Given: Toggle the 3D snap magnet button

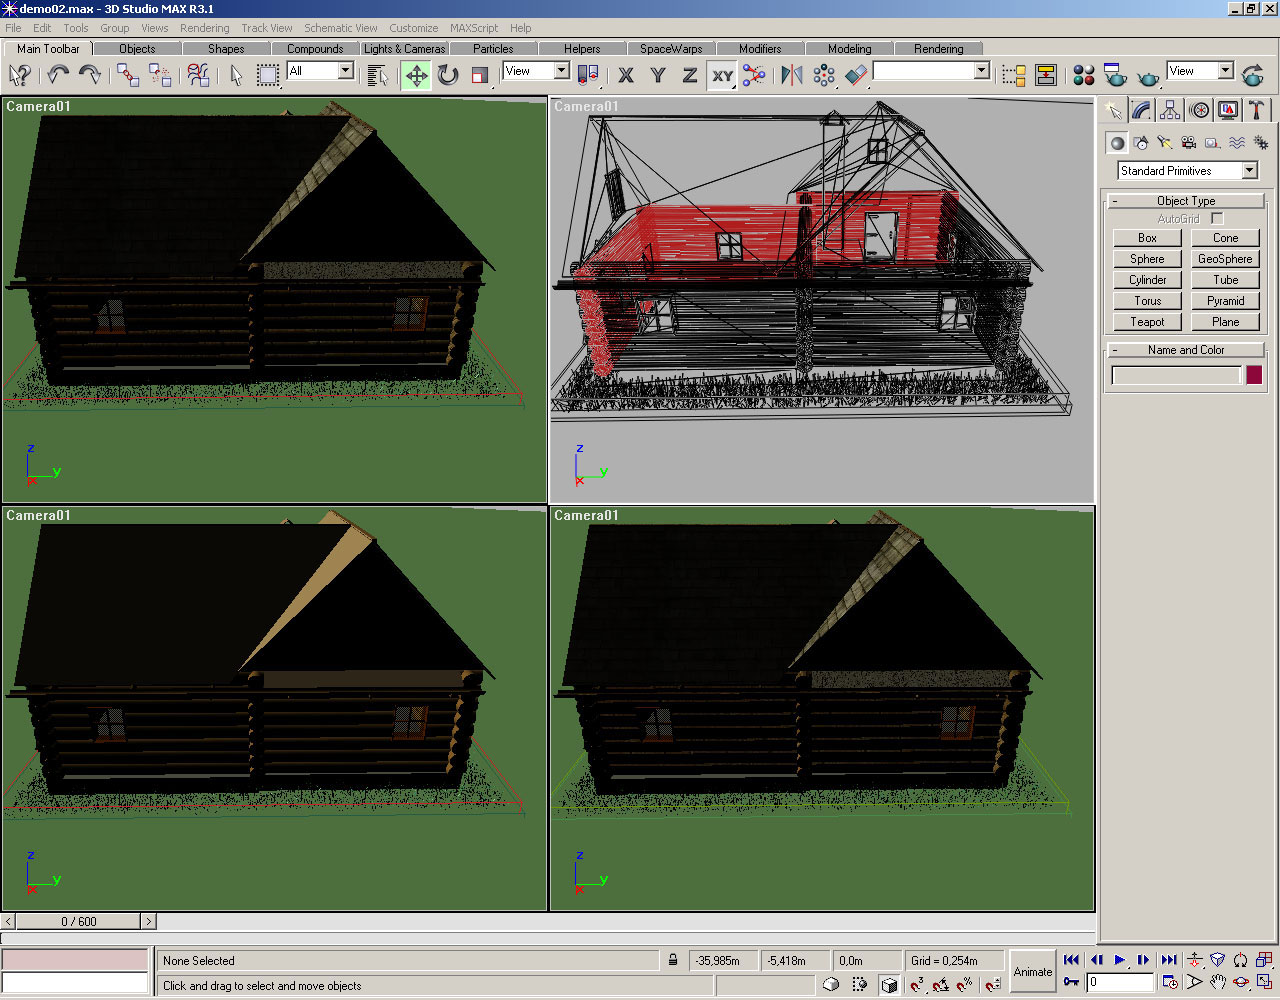Looking at the screenshot, I should click(916, 985).
